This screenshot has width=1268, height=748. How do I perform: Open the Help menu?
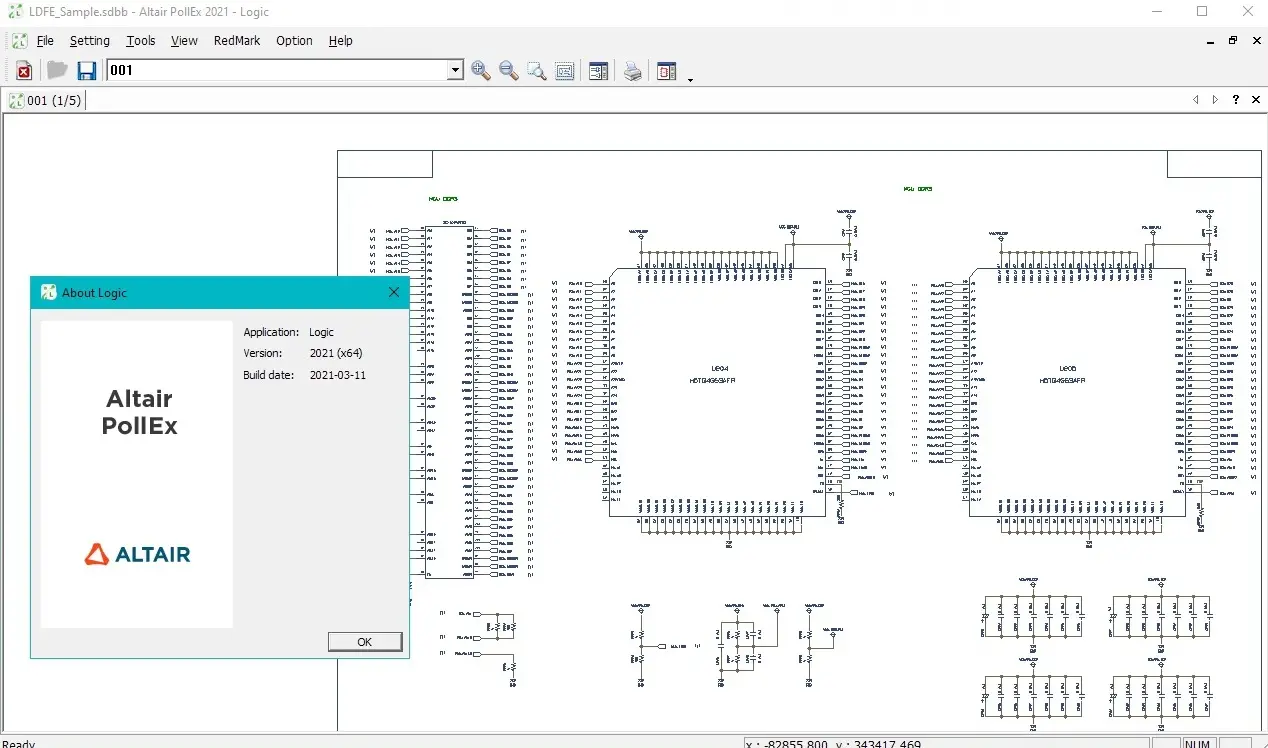tap(341, 41)
